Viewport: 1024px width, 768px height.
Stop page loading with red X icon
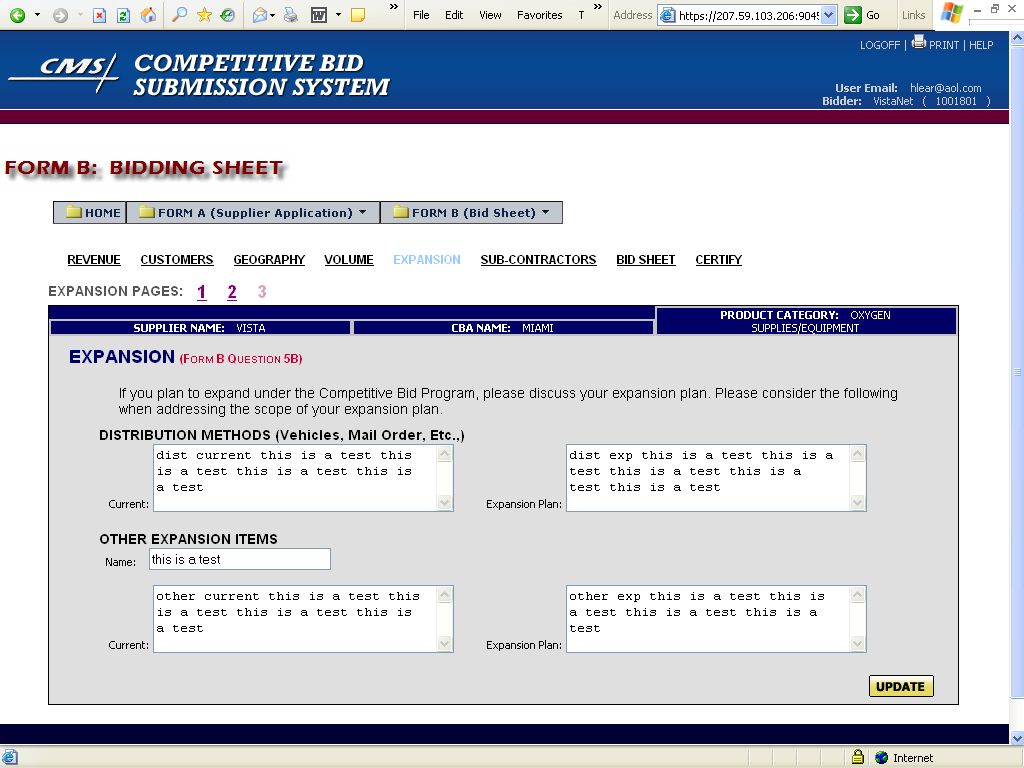click(x=99, y=15)
